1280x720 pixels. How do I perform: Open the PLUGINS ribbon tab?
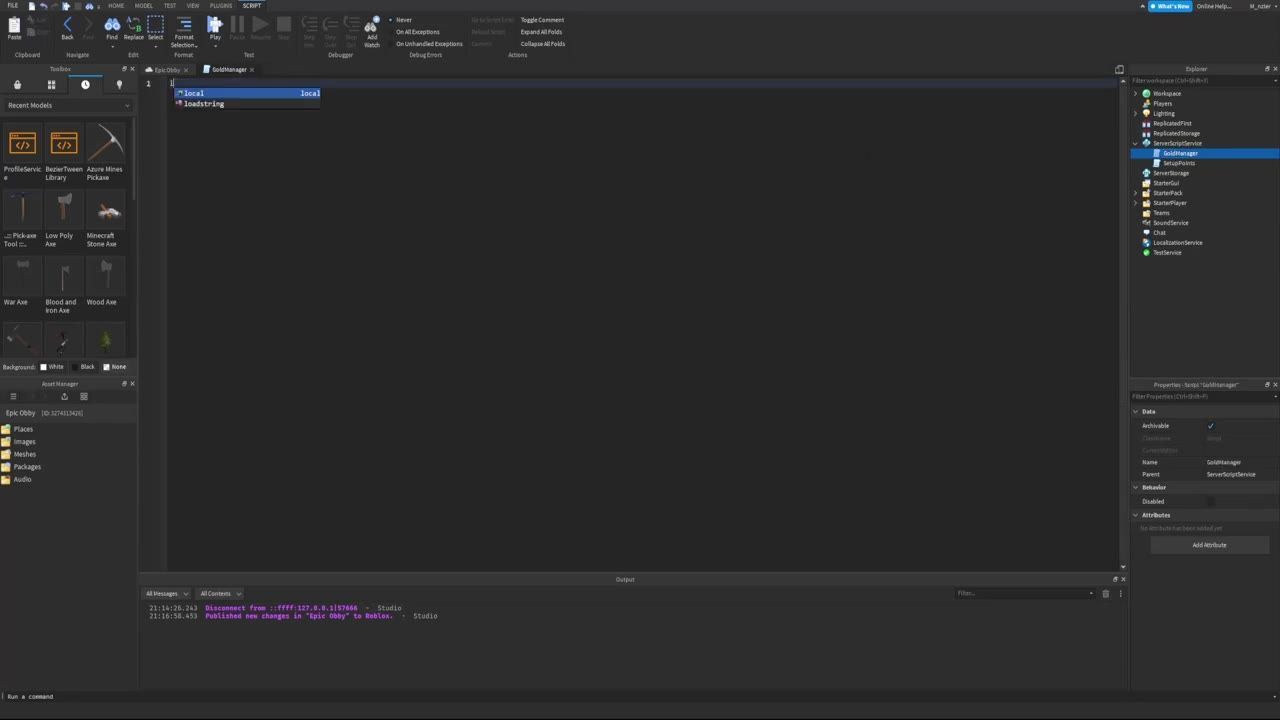221,5
